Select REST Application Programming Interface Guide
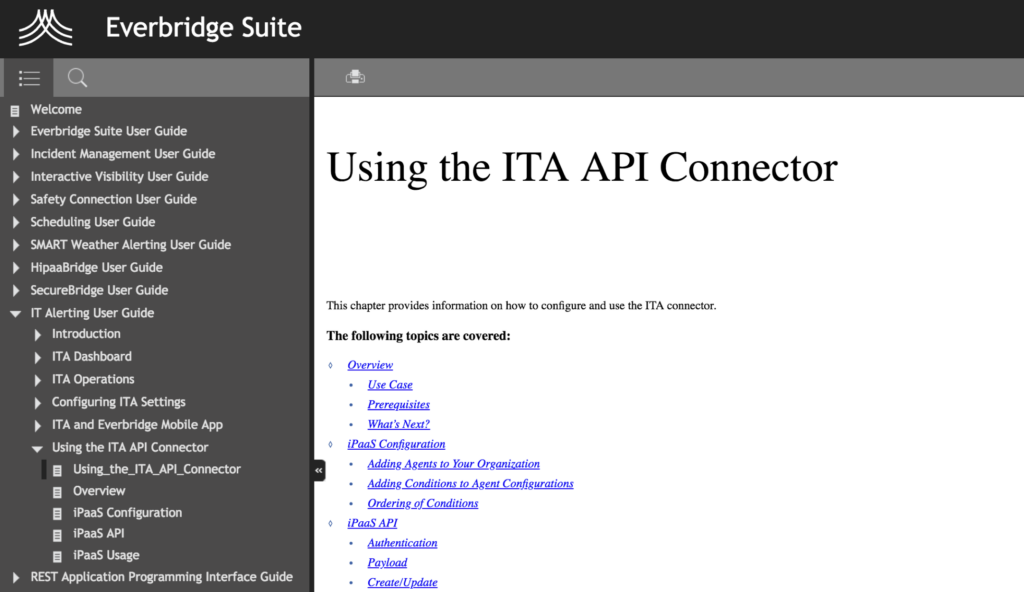 point(161,576)
